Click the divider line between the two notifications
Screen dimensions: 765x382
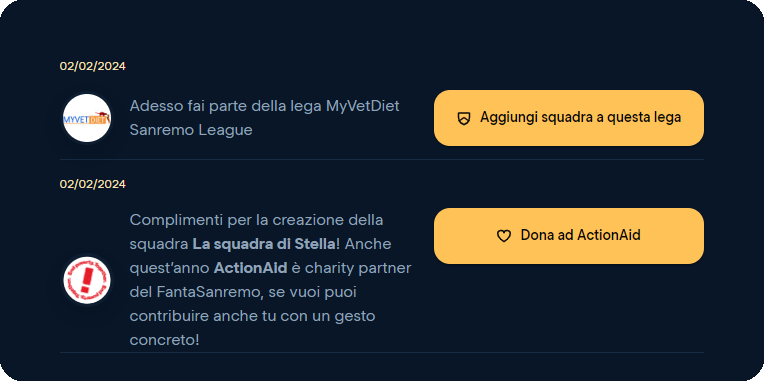[382, 160]
